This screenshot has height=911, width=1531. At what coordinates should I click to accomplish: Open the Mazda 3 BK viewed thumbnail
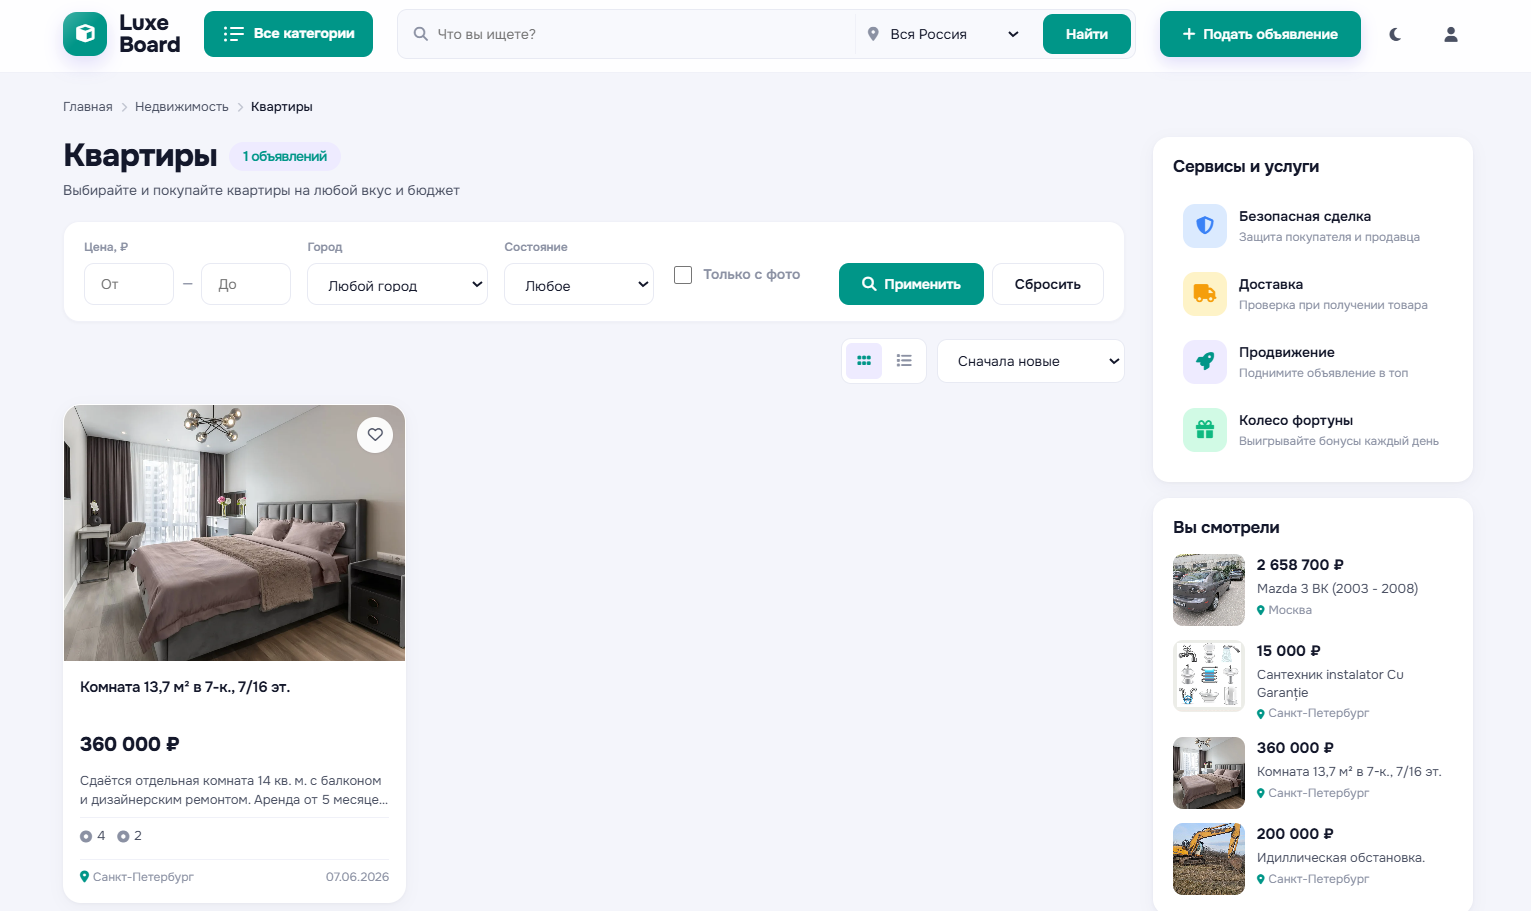tap(1209, 590)
